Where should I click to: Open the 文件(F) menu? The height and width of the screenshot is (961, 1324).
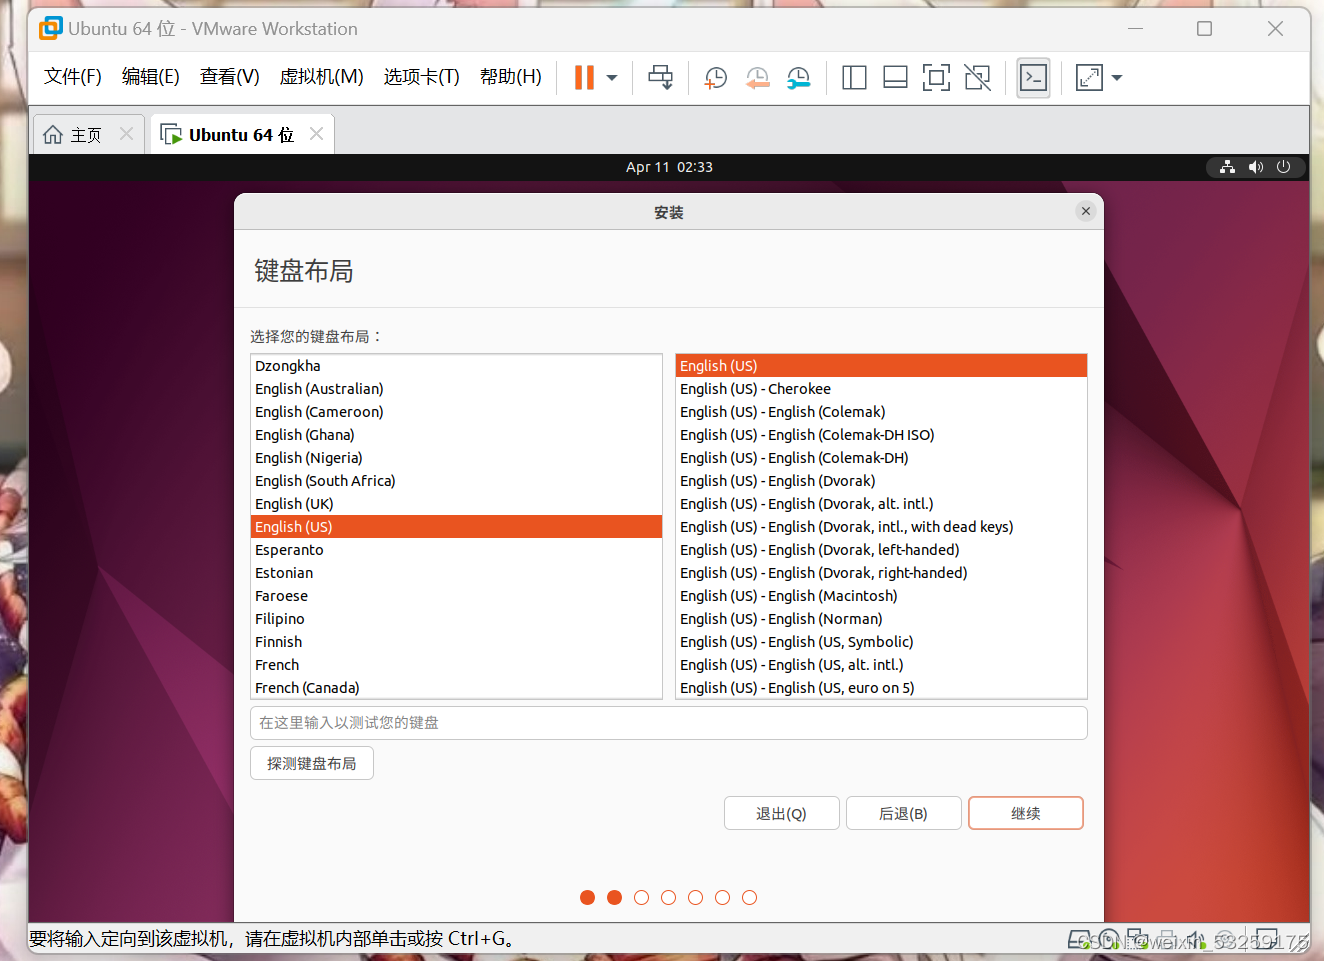pos(72,77)
